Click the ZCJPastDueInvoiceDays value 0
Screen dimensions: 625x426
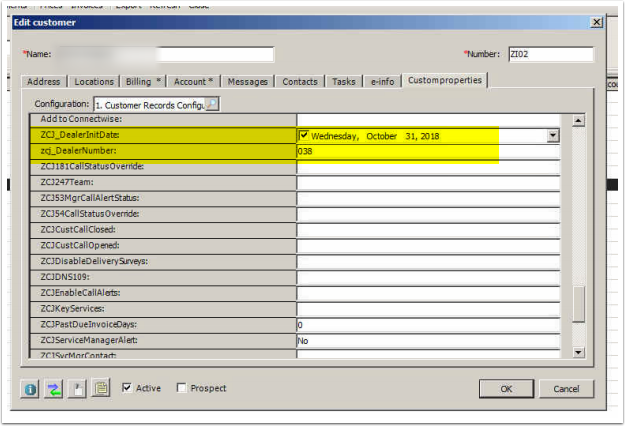coord(428,326)
